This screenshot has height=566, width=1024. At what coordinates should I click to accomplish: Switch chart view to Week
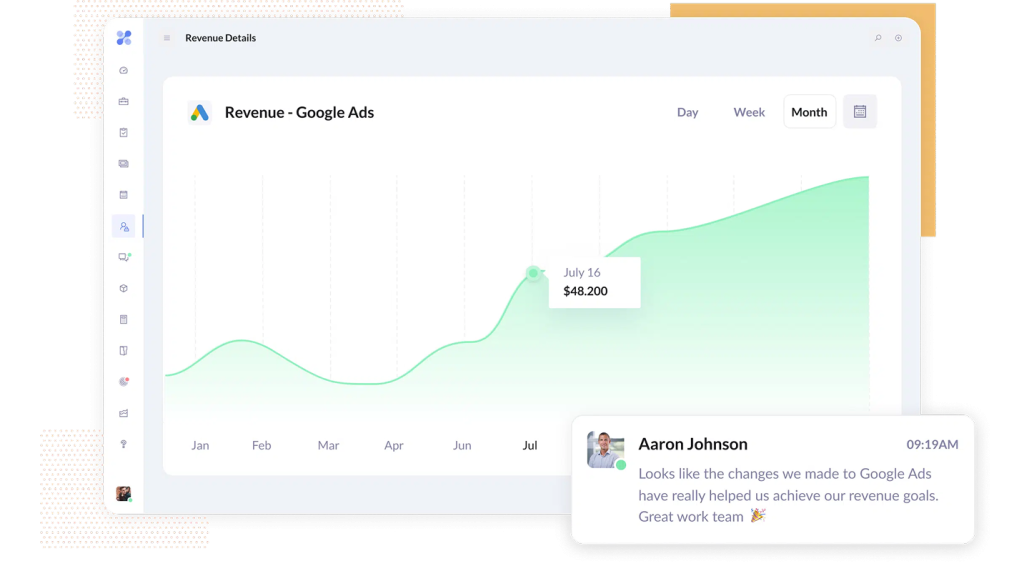tap(749, 112)
